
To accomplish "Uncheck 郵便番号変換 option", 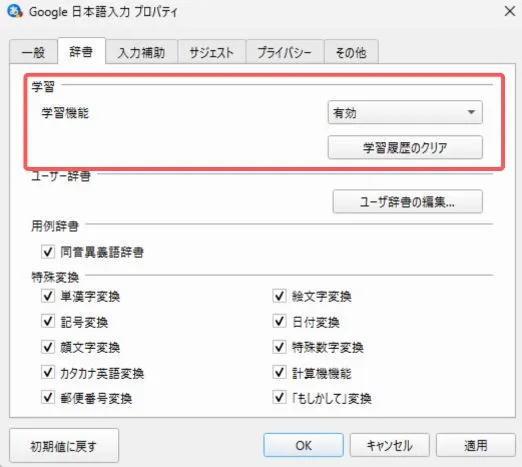I will pos(48,397).
